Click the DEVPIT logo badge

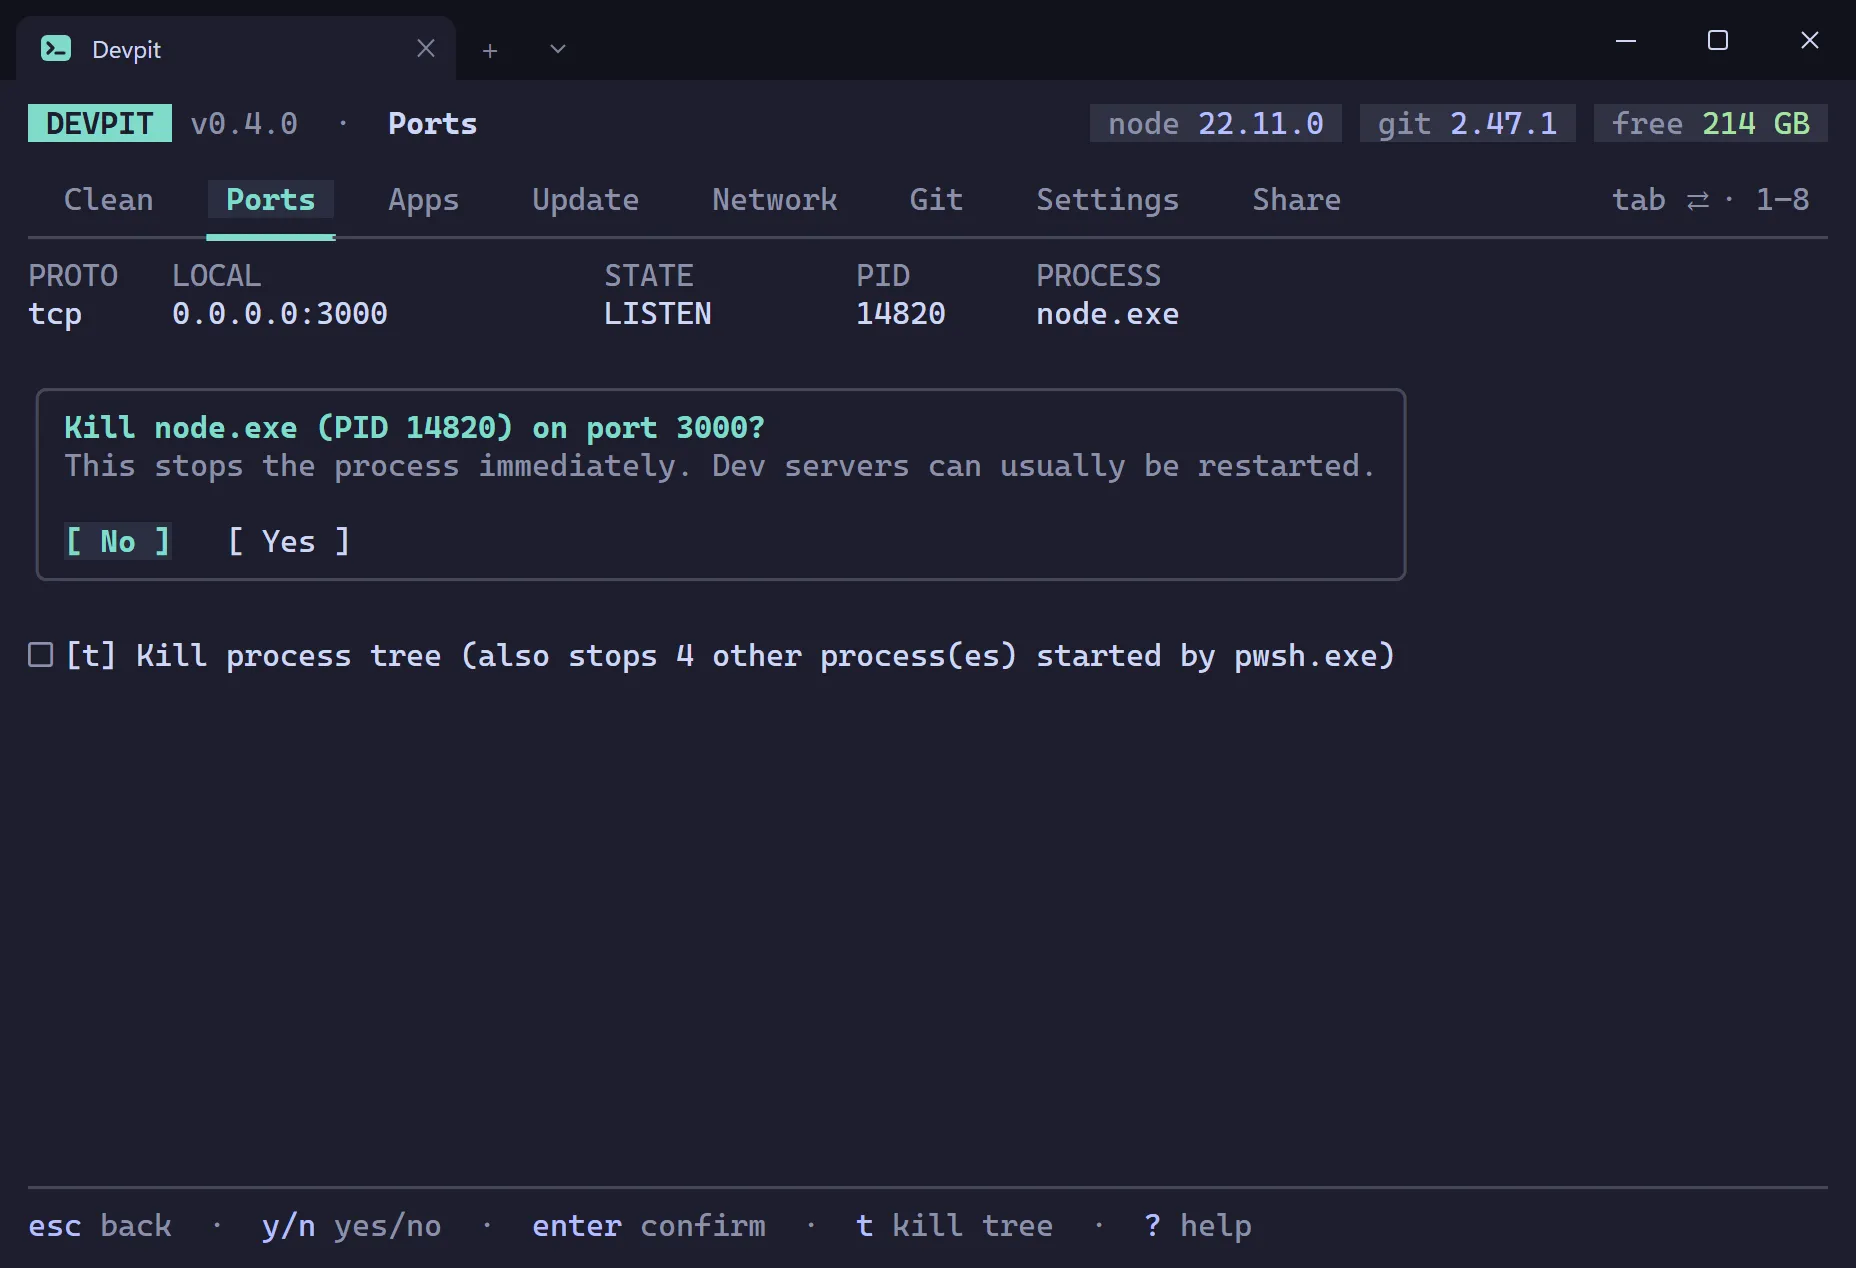pos(100,123)
